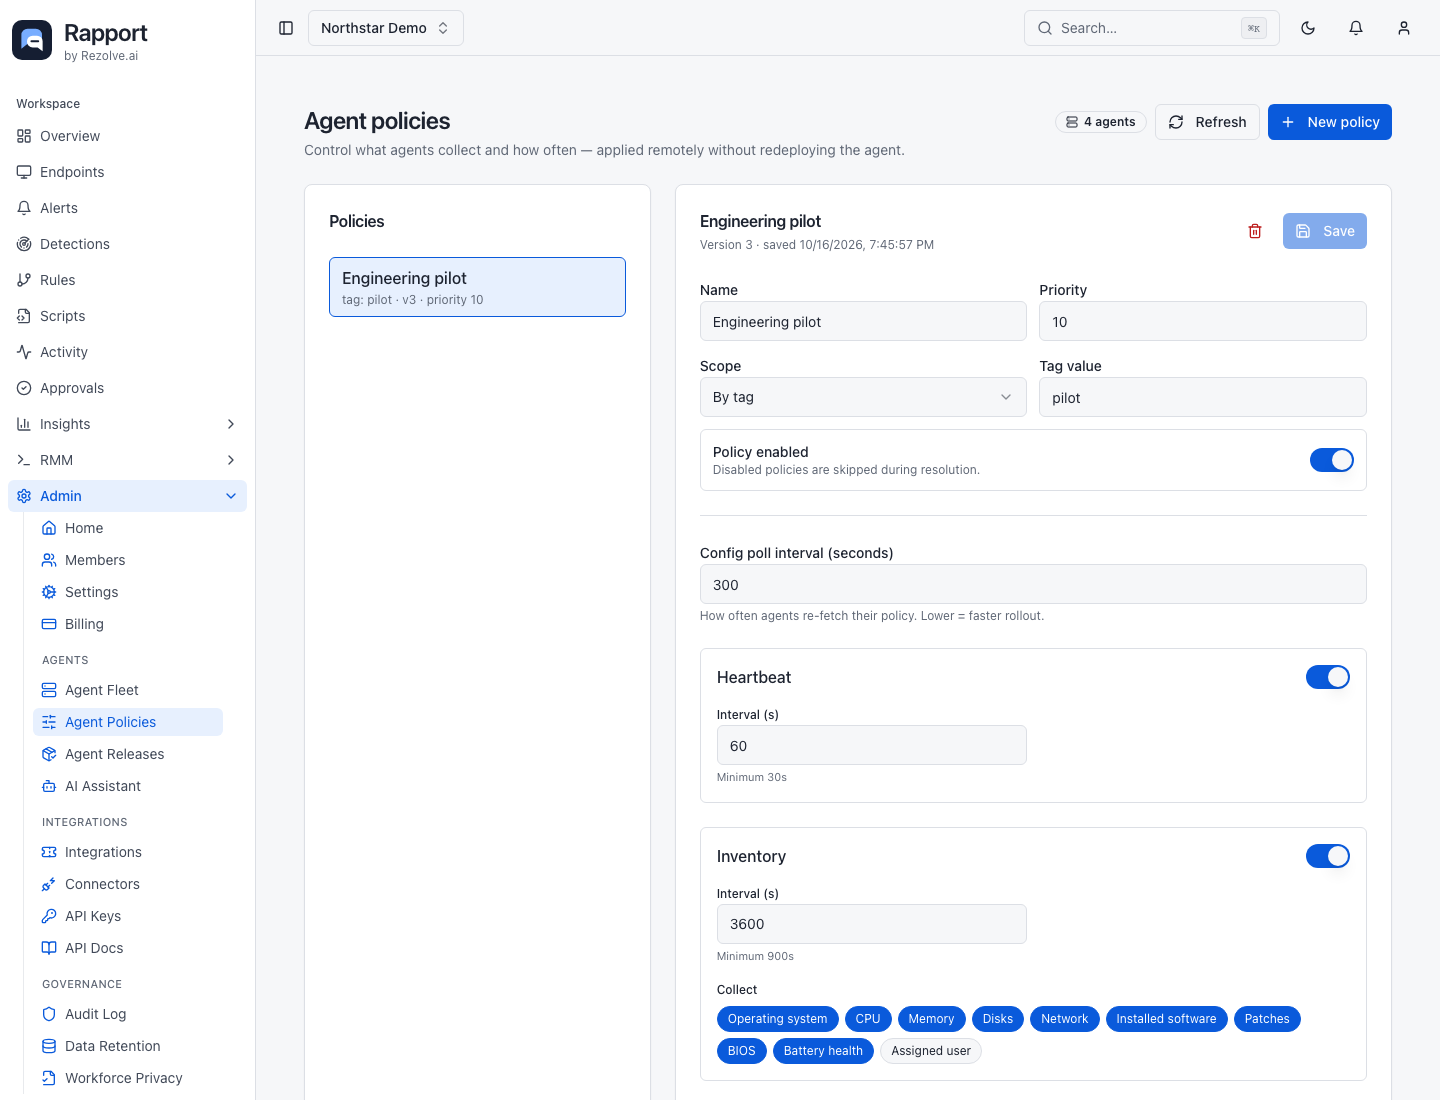This screenshot has width=1440, height=1100.
Task: Enable the Assigned user collect chip
Action: pyautogui.click(x=931, y=1051)
